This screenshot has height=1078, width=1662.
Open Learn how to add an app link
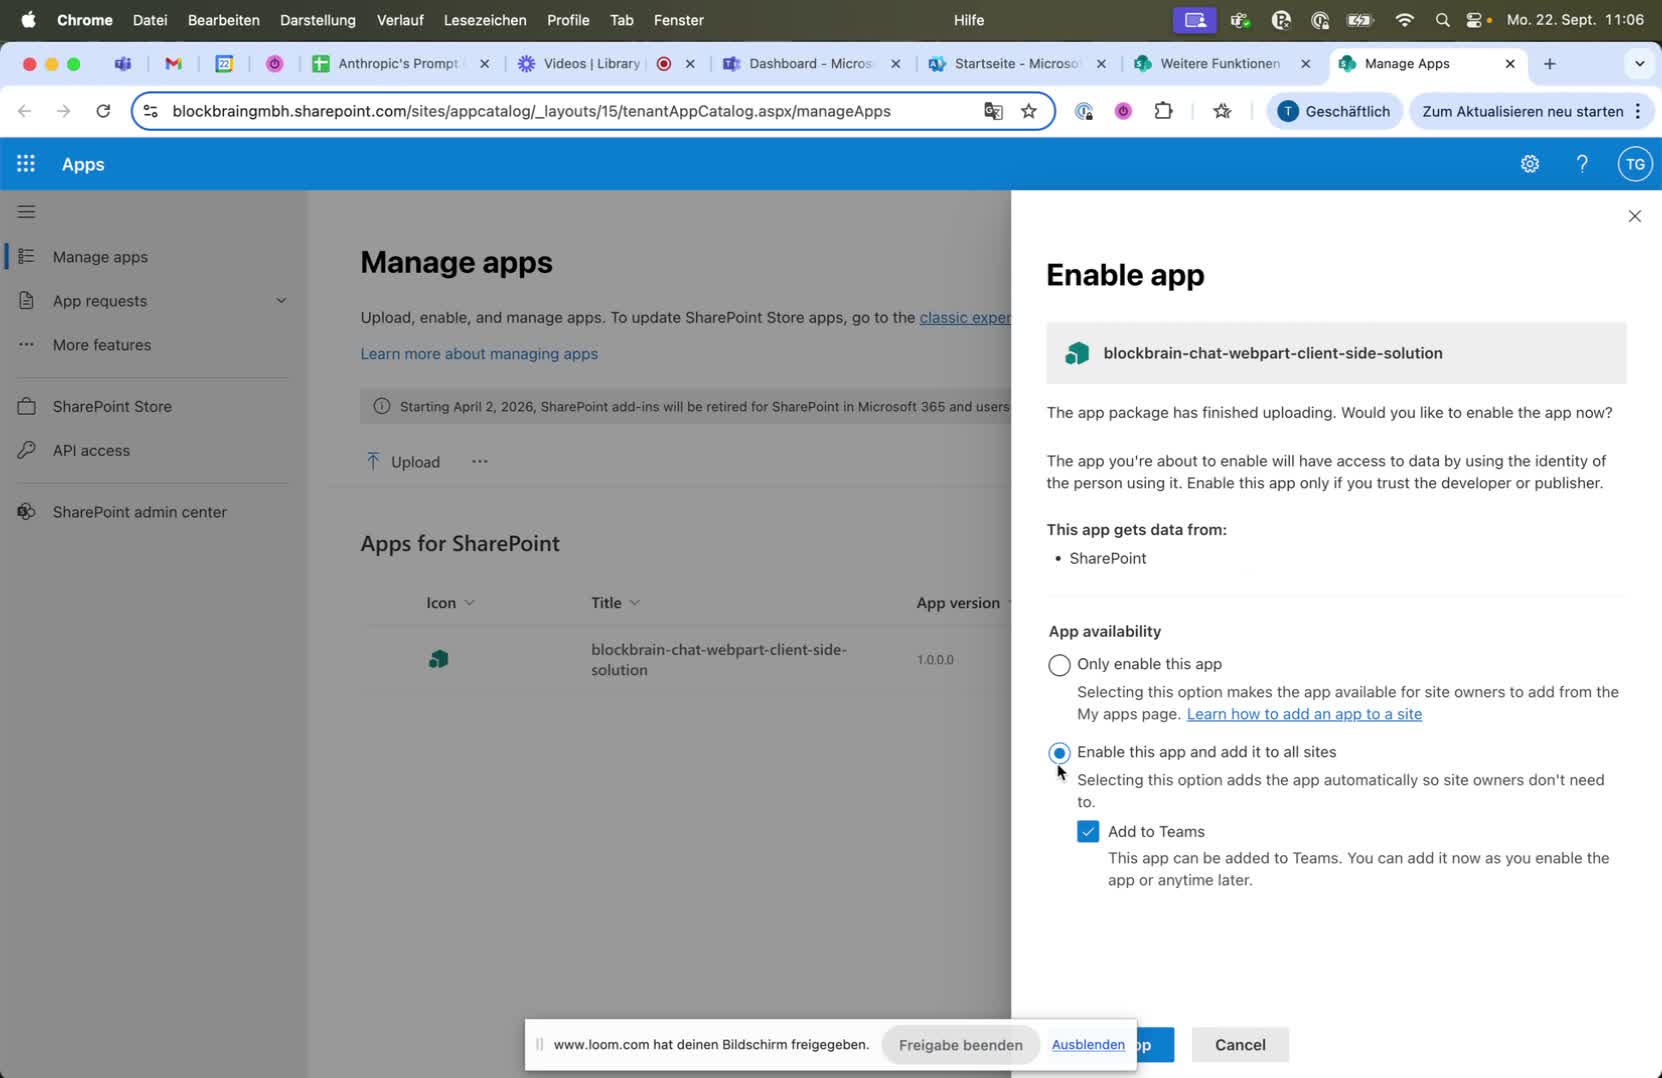pos(1303,714)
